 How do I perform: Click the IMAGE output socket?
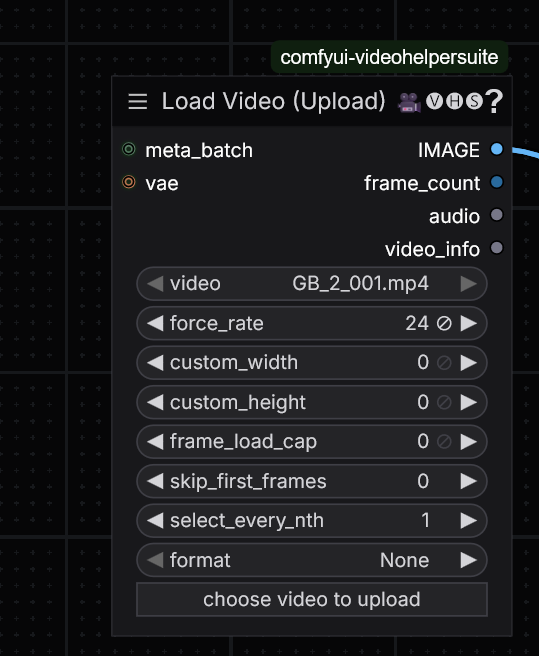coord(497,149)
